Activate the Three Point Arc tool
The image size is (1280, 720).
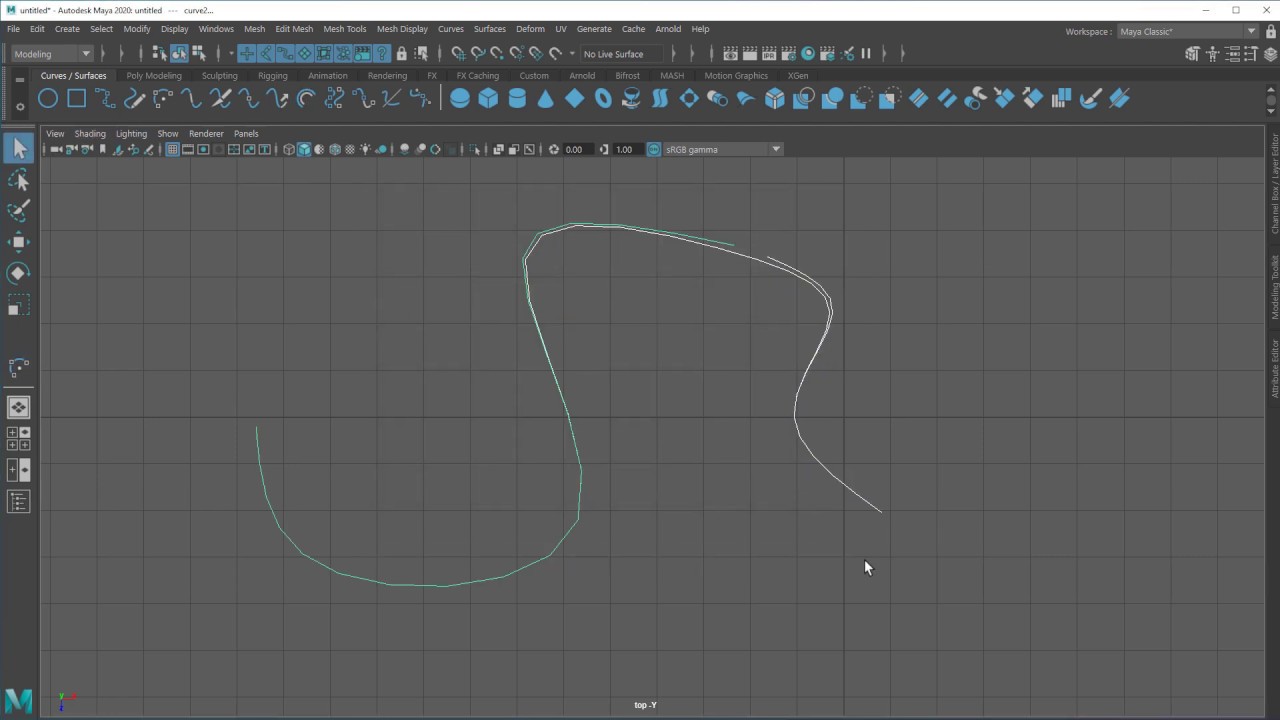pyautogui.click(x=162, y=98)
